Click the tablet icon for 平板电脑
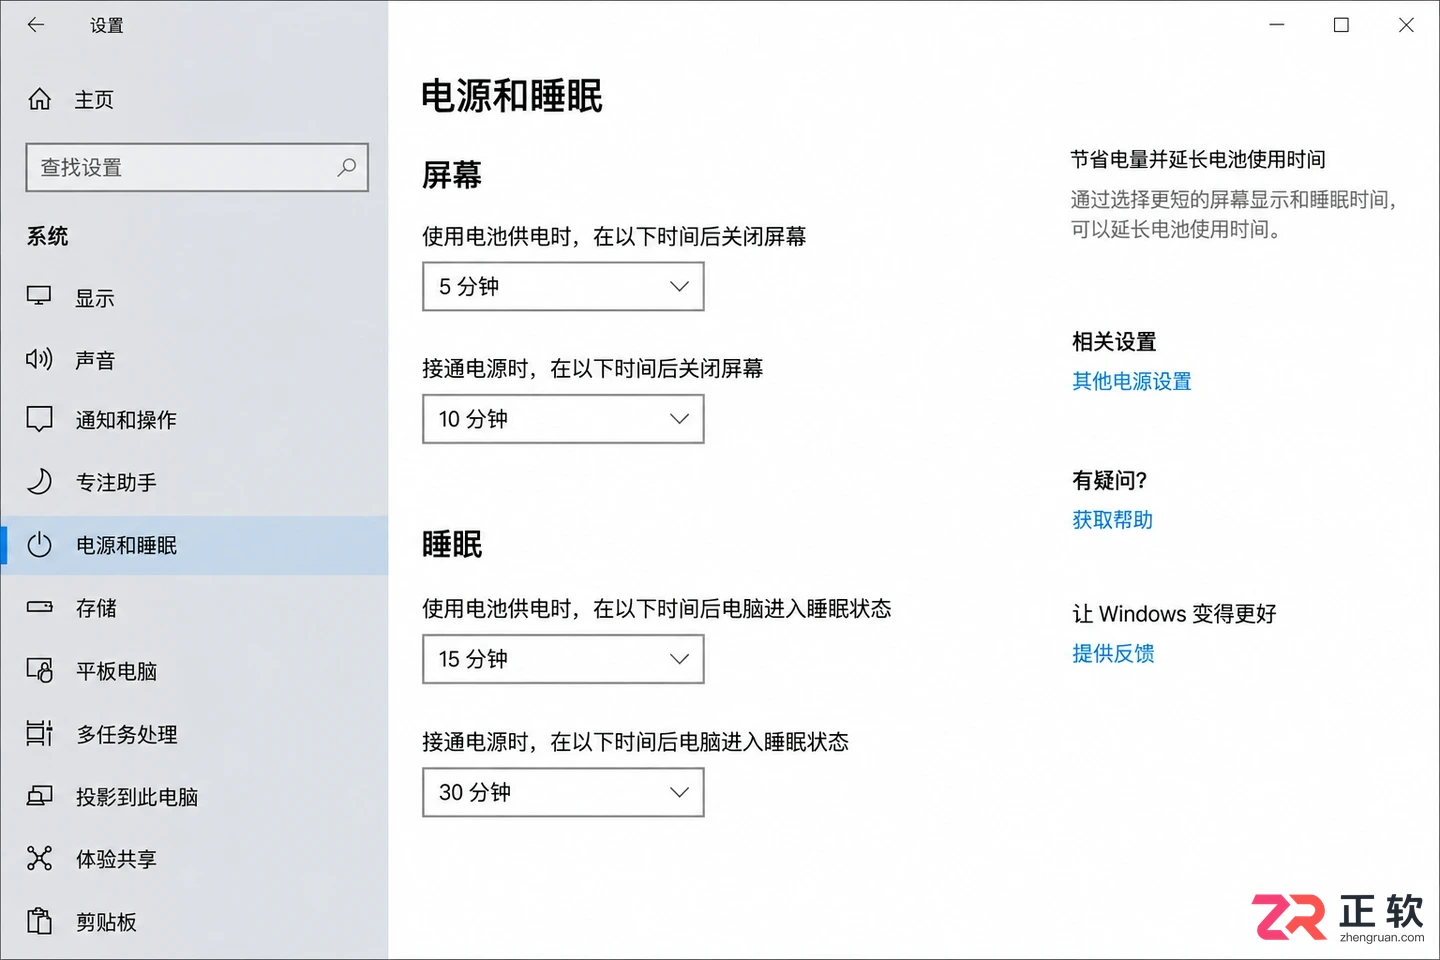This screenshot has height=960, width=1440. click(x=39, y=670)
